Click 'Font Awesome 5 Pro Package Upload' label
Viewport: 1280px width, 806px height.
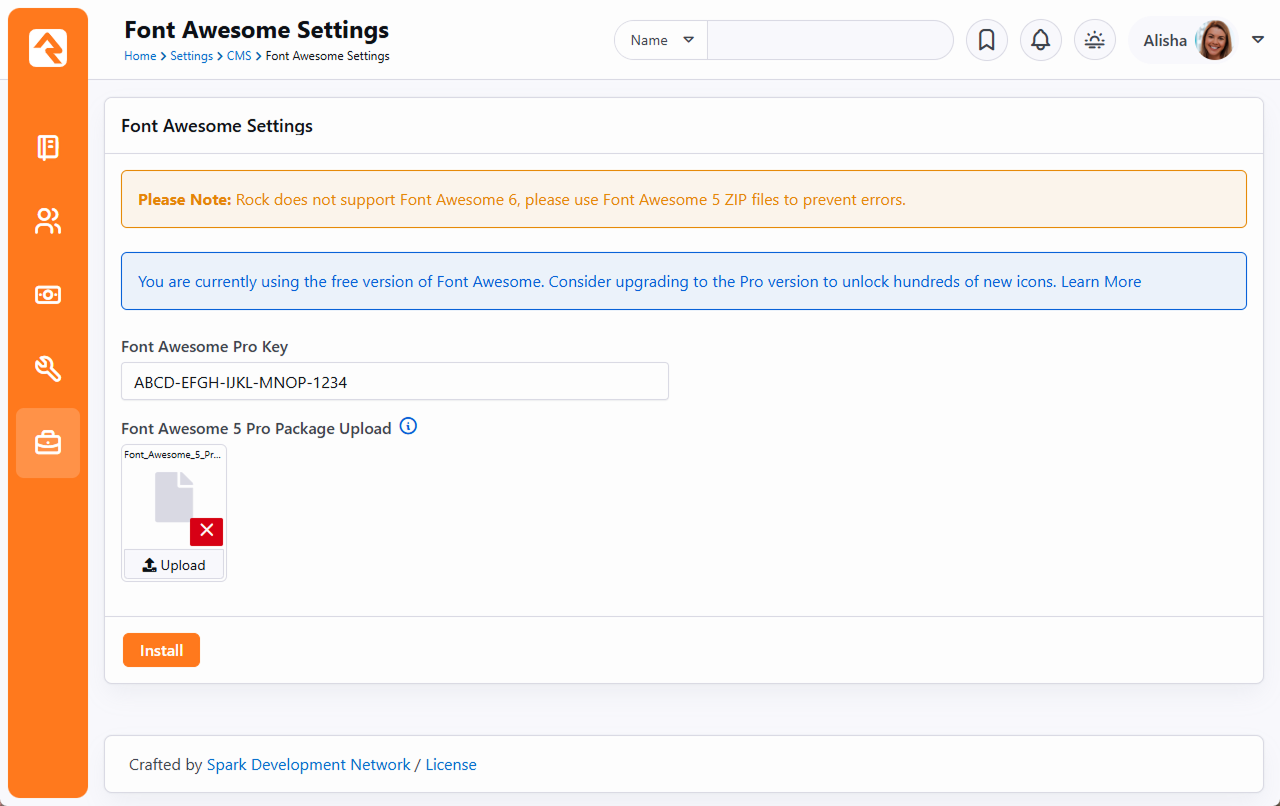click(256, 428)
